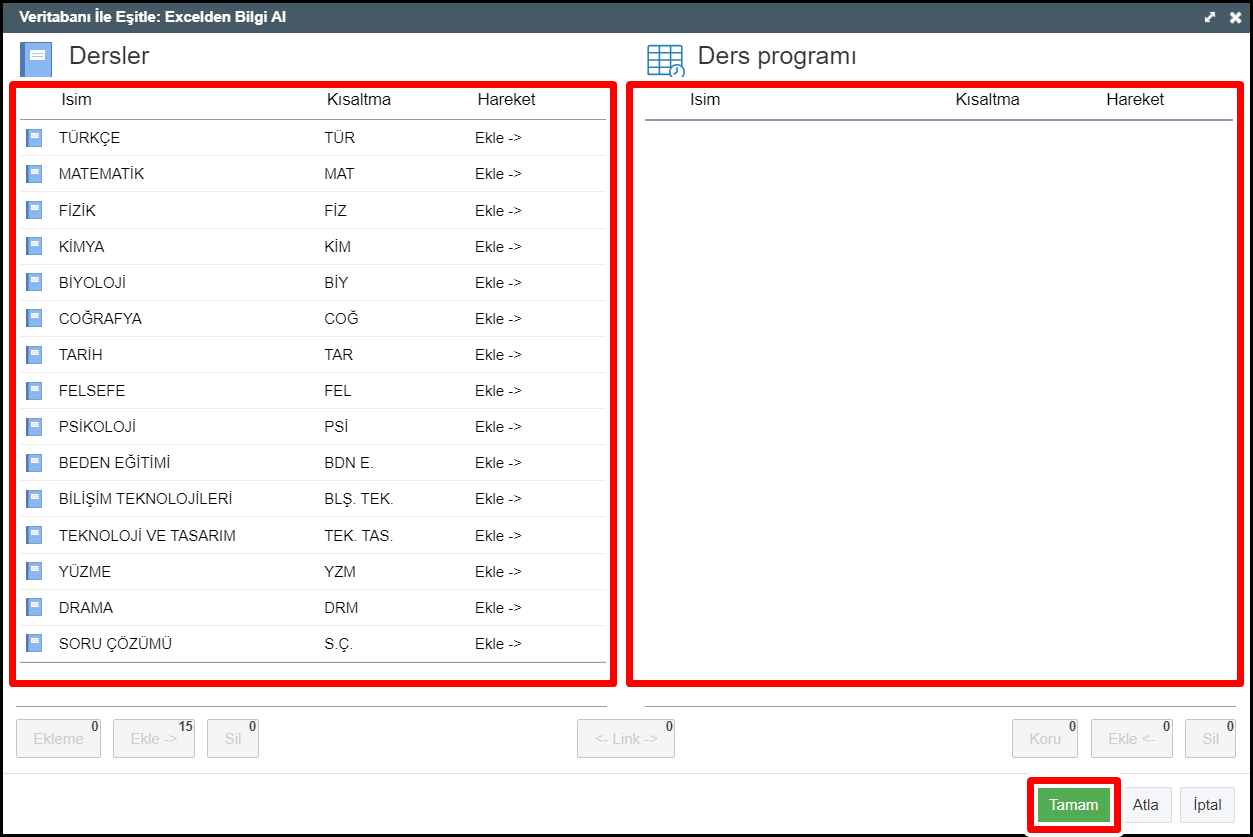The image size is (1253, 837).
Task: Click the COĞ abbreviation cell
Action: coord(341,318)
